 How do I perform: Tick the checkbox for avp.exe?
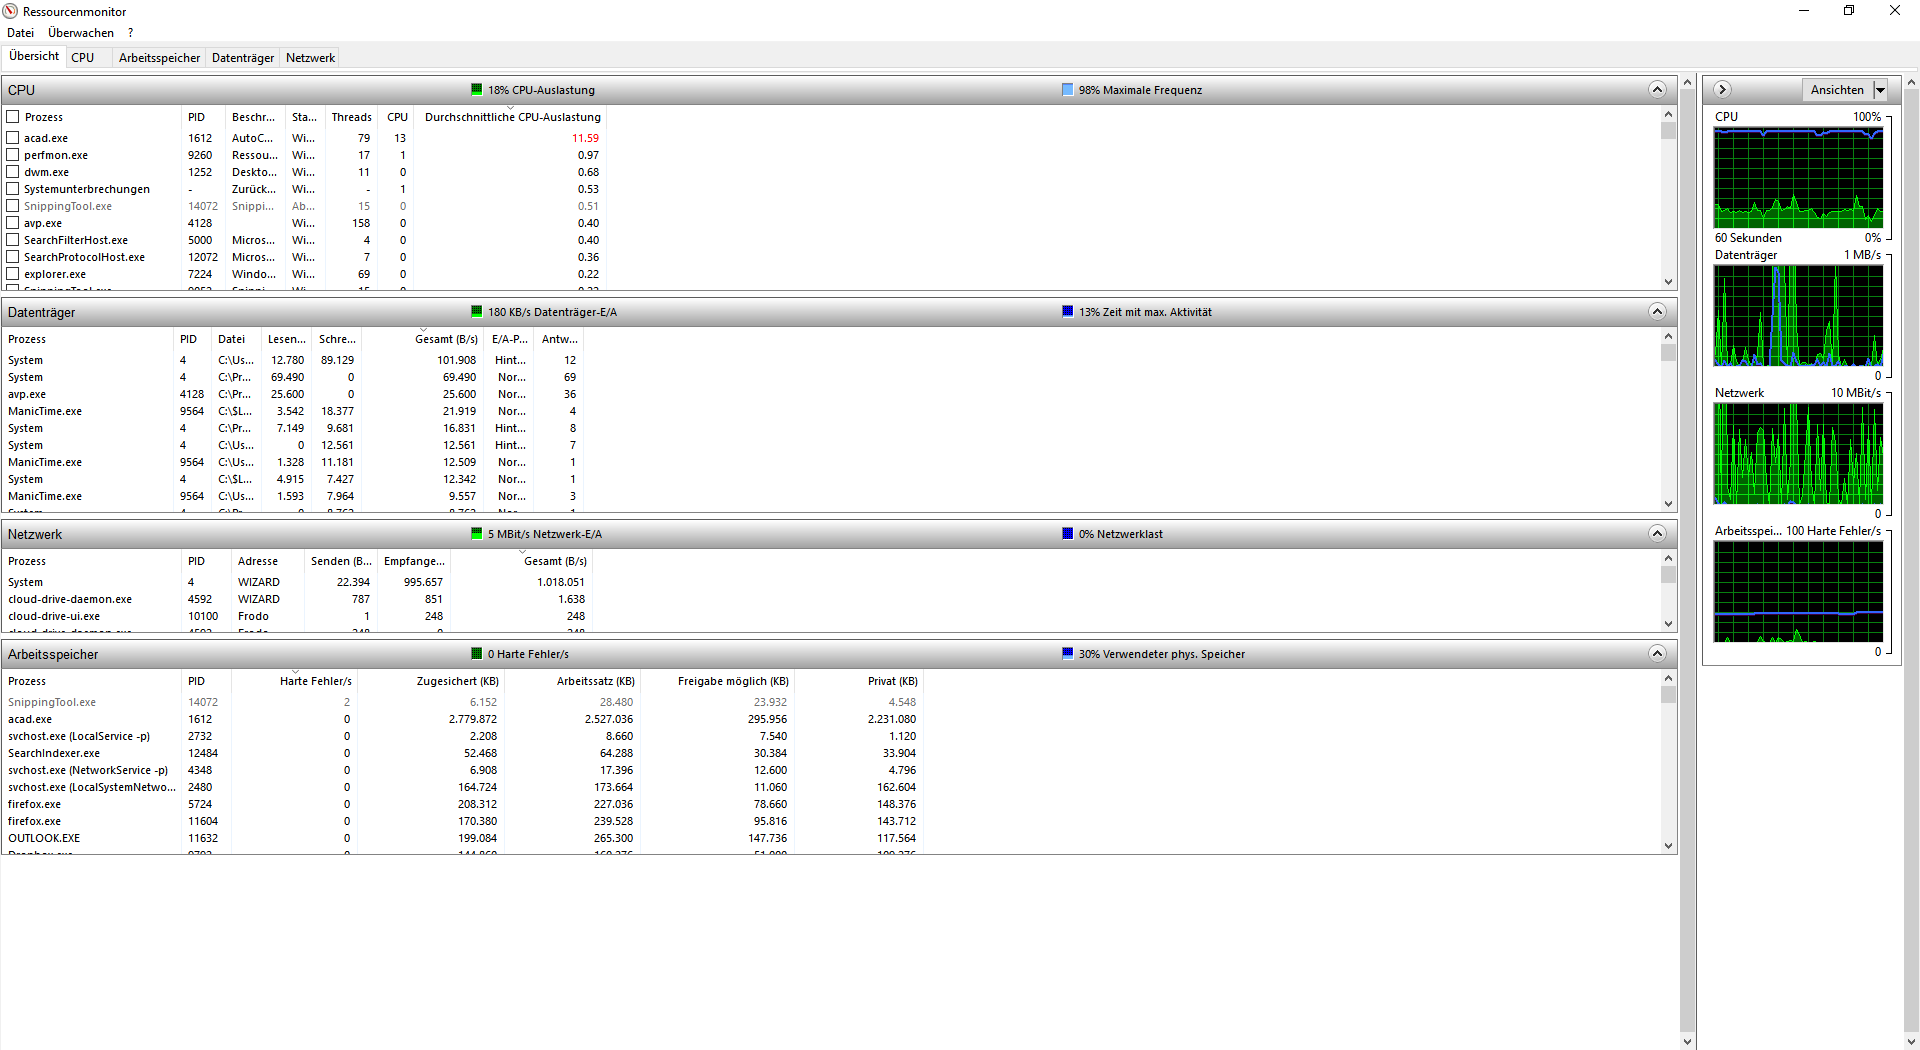(13, 223)
